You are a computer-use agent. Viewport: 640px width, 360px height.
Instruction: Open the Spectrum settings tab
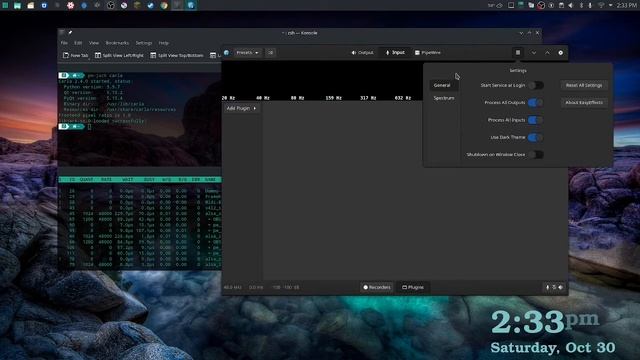(x=443, y=98)
